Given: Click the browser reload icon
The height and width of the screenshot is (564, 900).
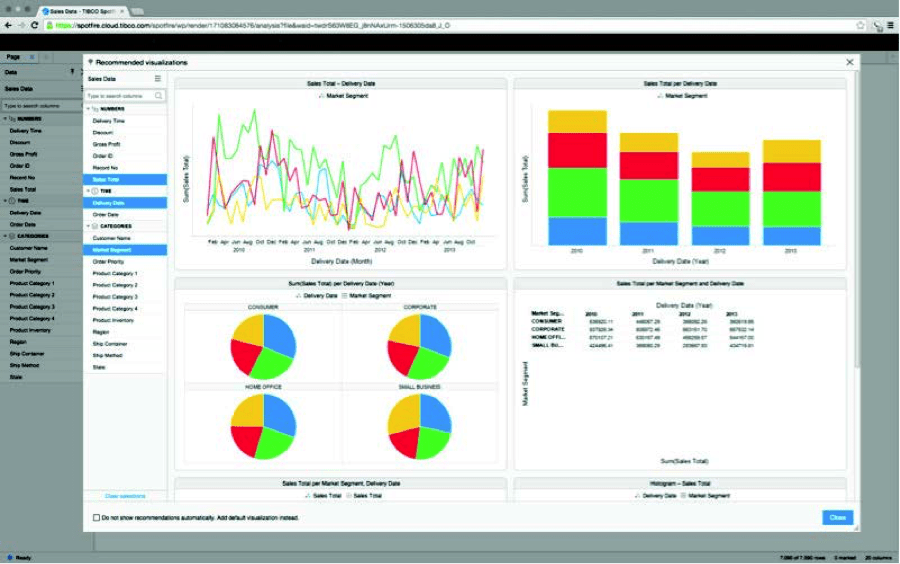Looking at the screenshot, I should point(36,24).
